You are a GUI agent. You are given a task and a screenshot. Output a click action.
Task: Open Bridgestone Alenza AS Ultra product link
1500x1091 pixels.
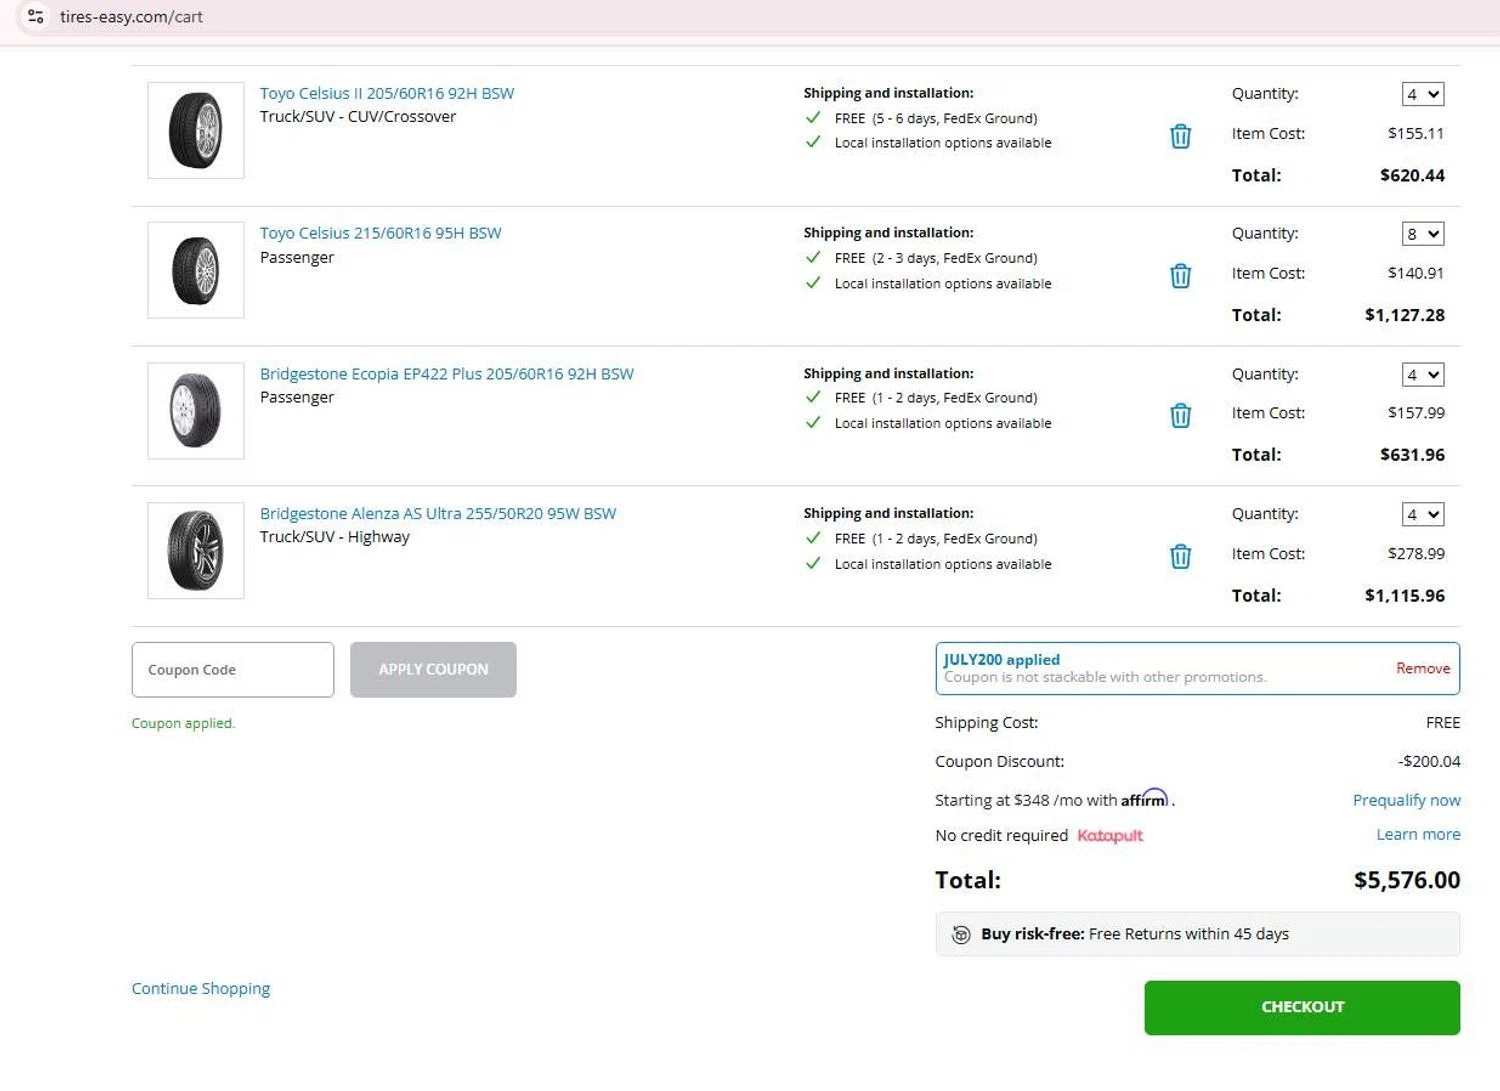tap(438, 513)
